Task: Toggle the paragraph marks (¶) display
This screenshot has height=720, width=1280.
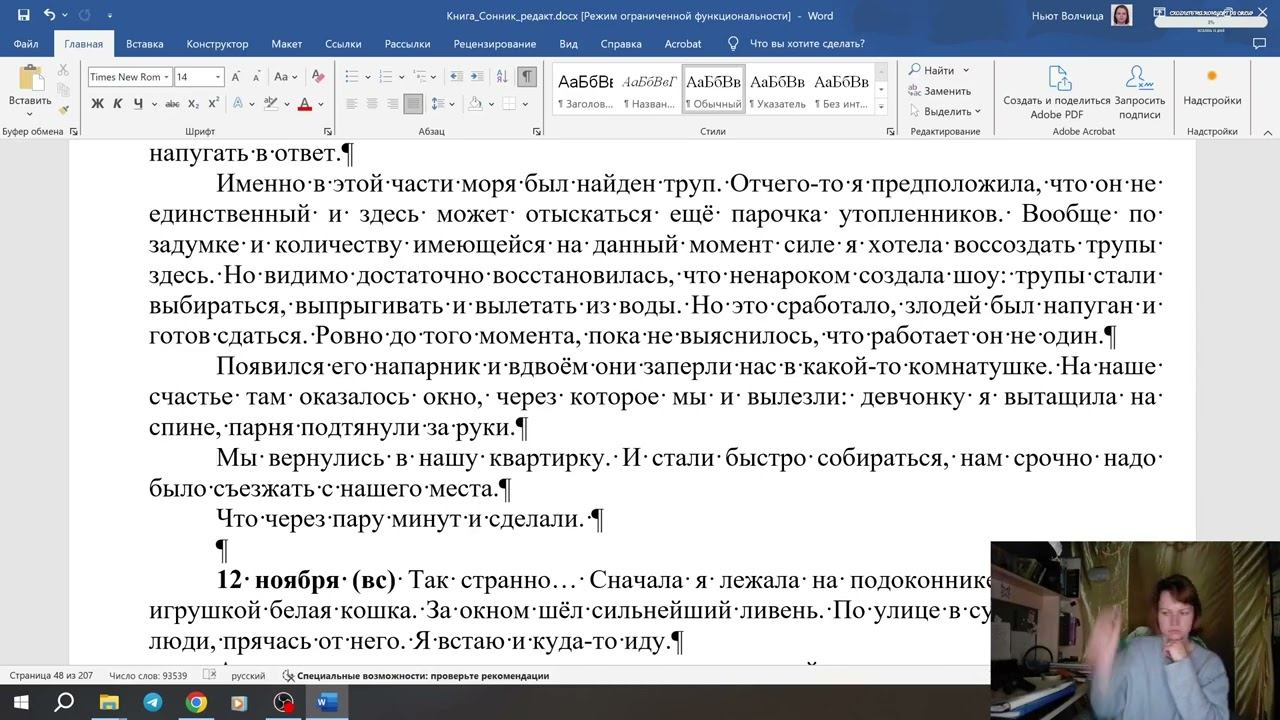Action: [x=527, y=77]
